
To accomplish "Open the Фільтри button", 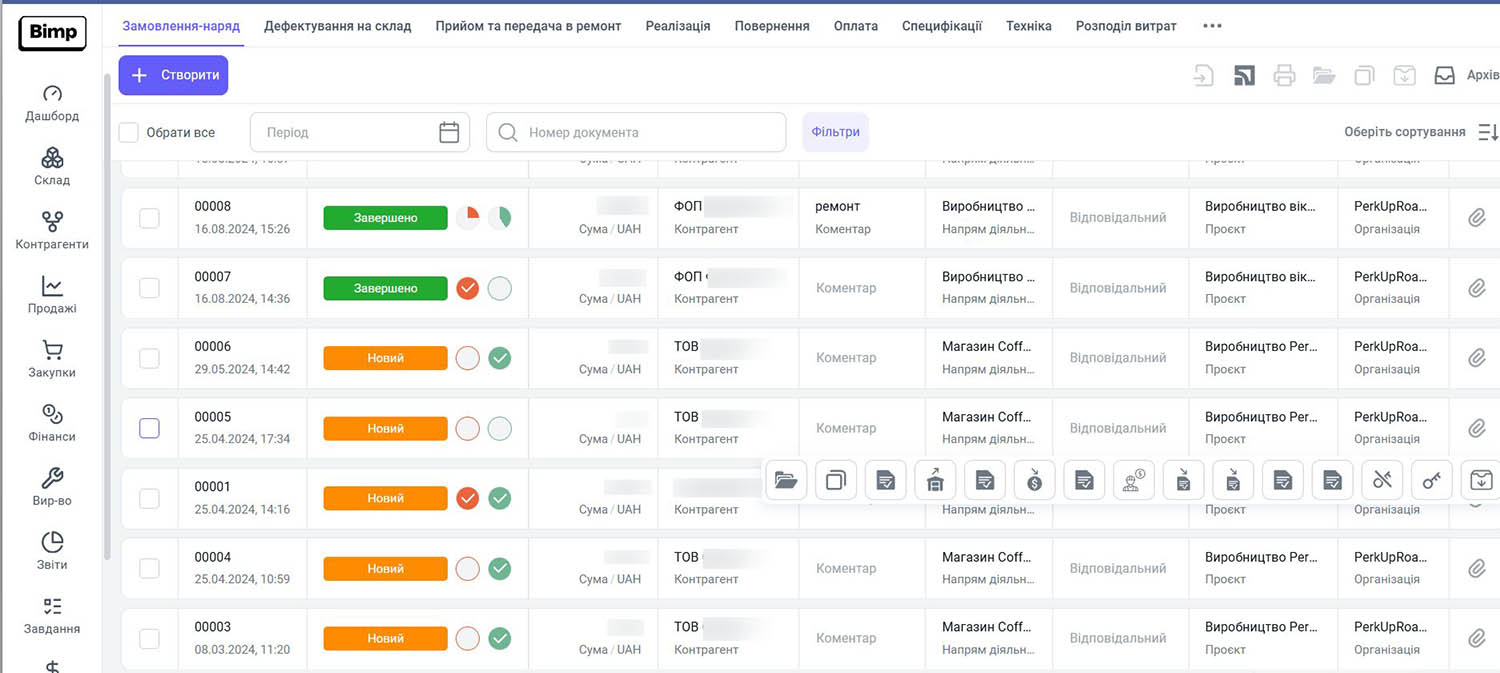I will click(835, 132).
